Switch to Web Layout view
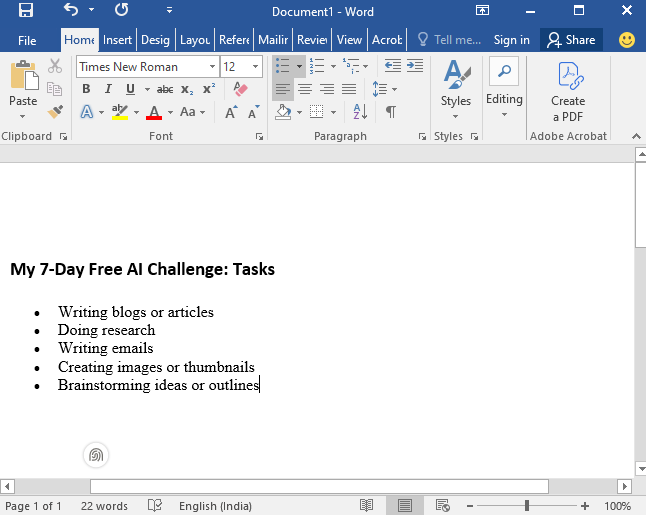The height and width of the screenshot is (515, 646). pyautogui.click(x=443, y=505)
